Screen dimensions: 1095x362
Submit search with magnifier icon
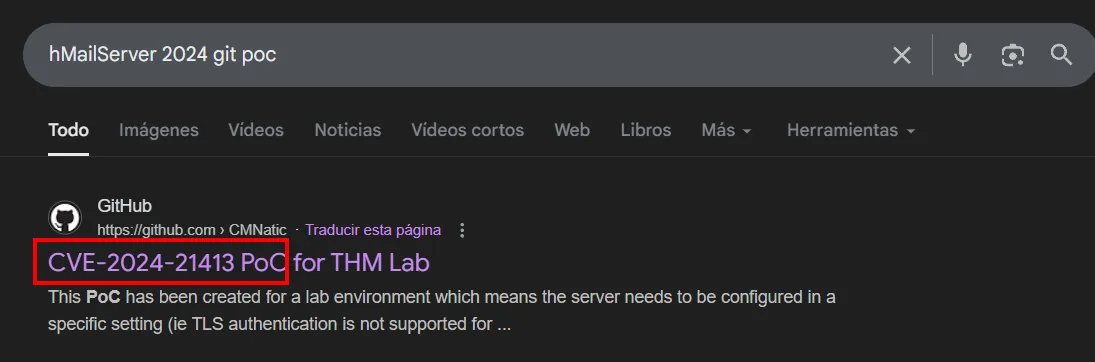(x=1061, y=54)
